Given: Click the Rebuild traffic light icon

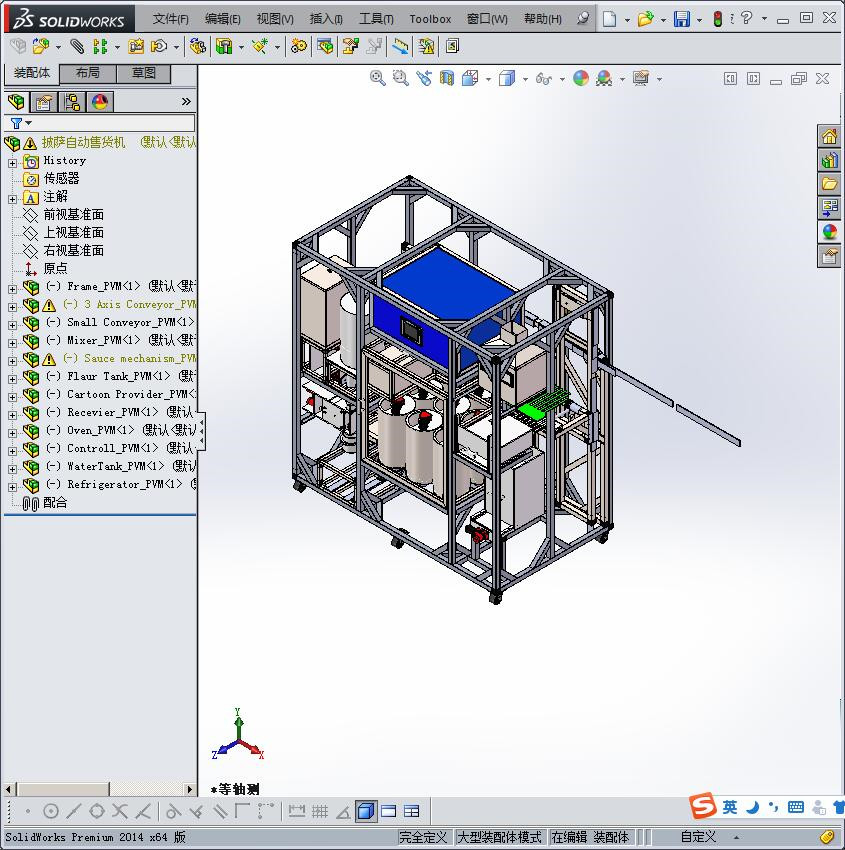Looking at the screenshot, I should coord(718,19).
